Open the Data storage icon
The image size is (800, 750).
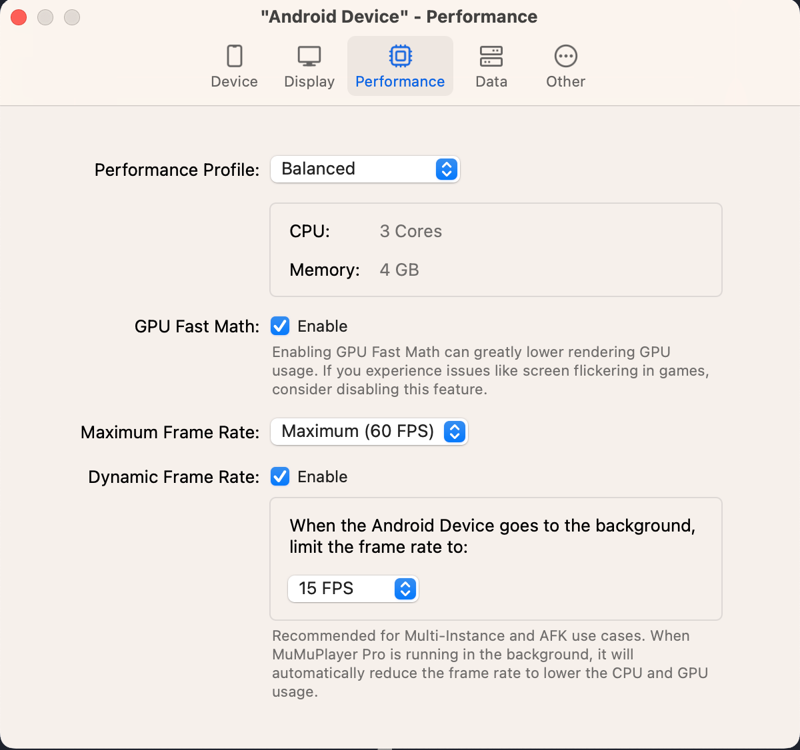[491, 56]
